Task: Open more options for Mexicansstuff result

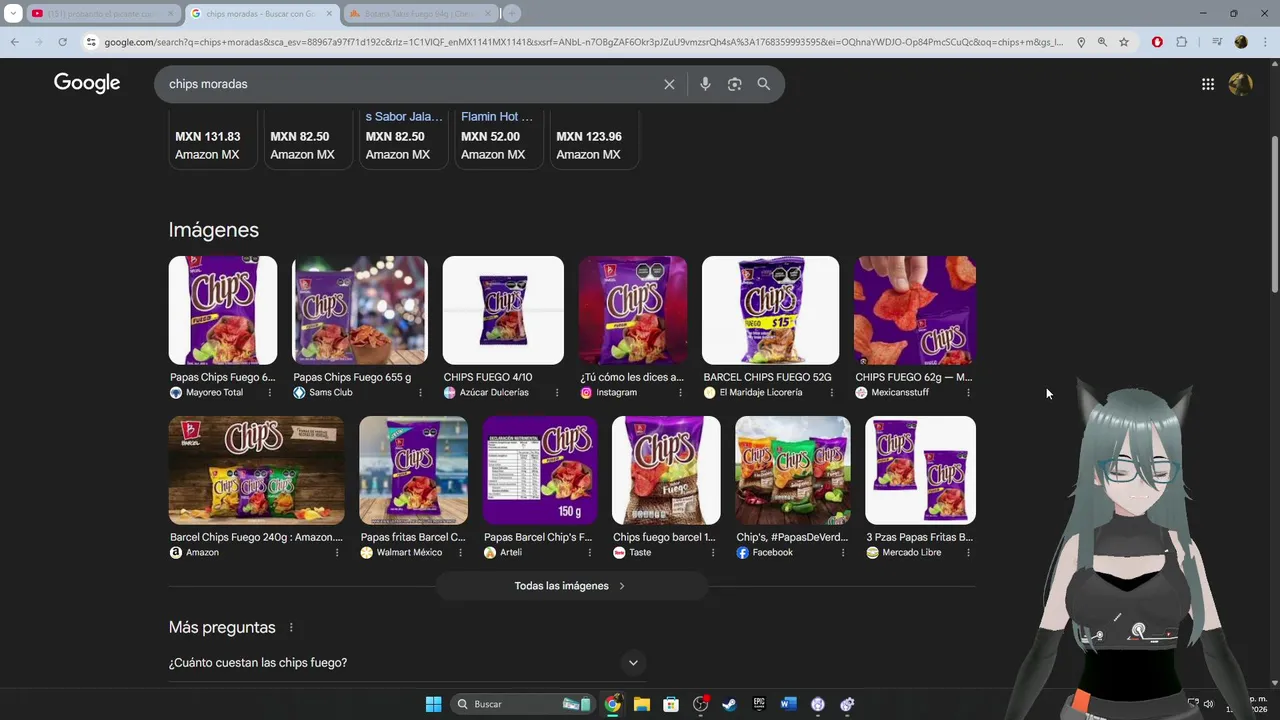Action: click(x=968, y=393)
